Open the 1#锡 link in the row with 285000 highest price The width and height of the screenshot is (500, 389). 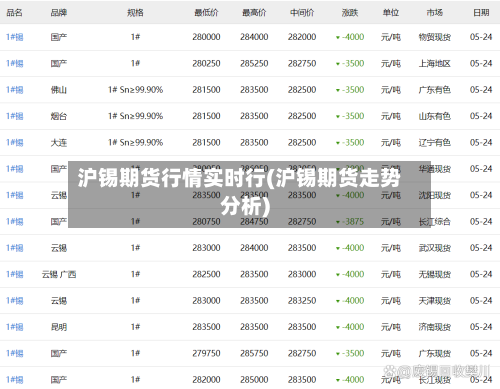click(x=15, y=380)
